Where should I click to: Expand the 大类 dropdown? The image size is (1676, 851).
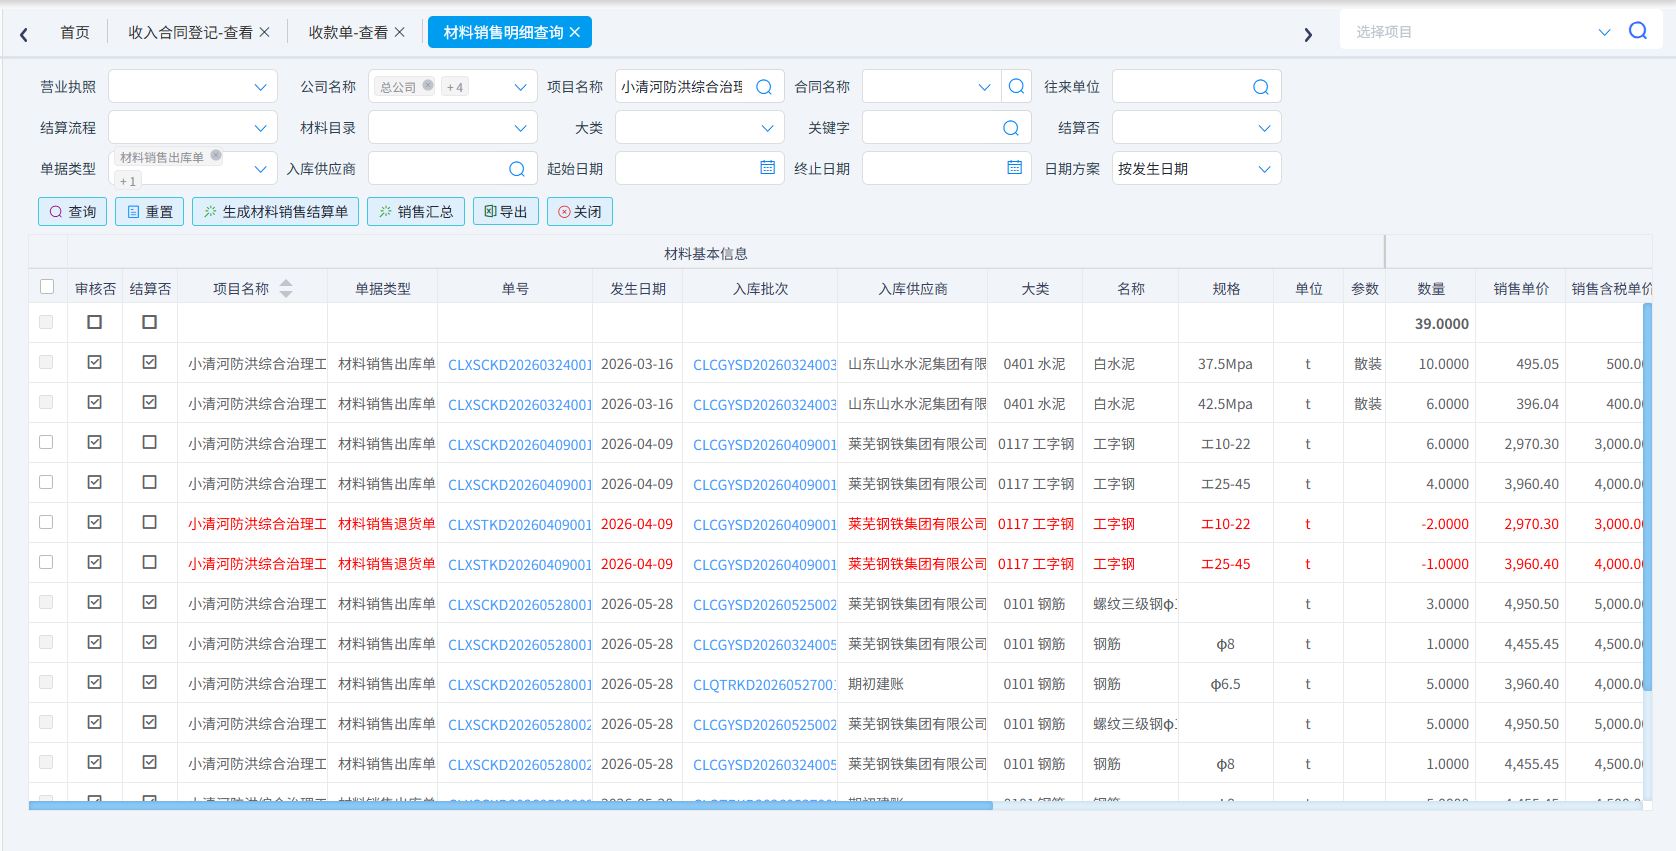point(767,128)
